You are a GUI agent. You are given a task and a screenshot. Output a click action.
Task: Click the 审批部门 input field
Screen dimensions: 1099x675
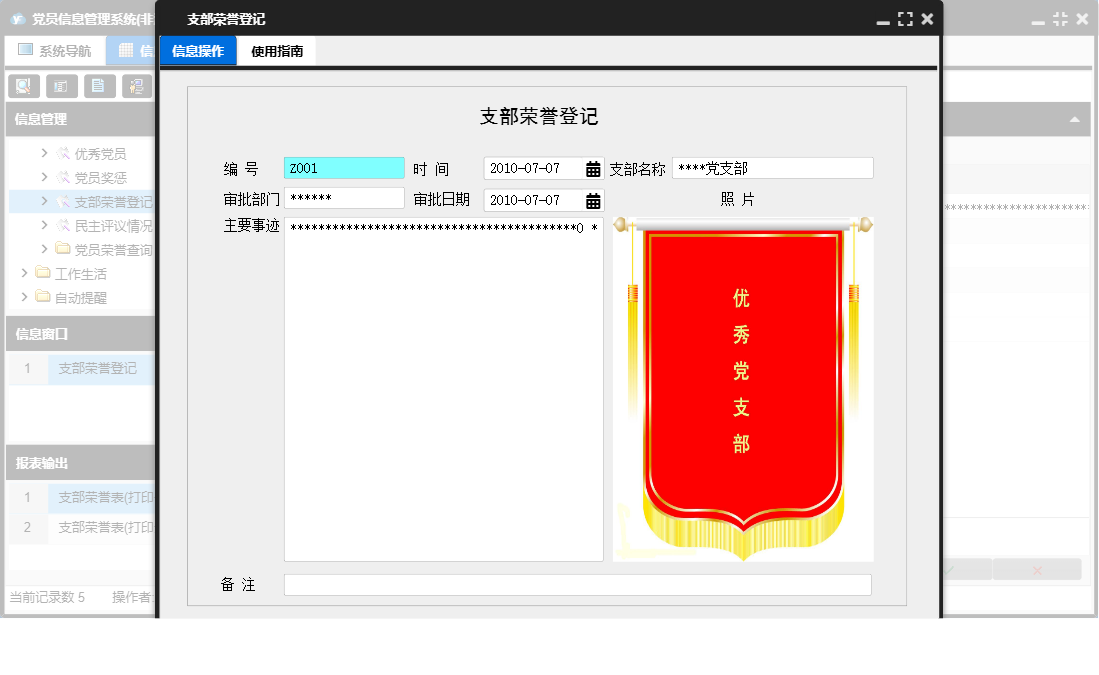344,198
